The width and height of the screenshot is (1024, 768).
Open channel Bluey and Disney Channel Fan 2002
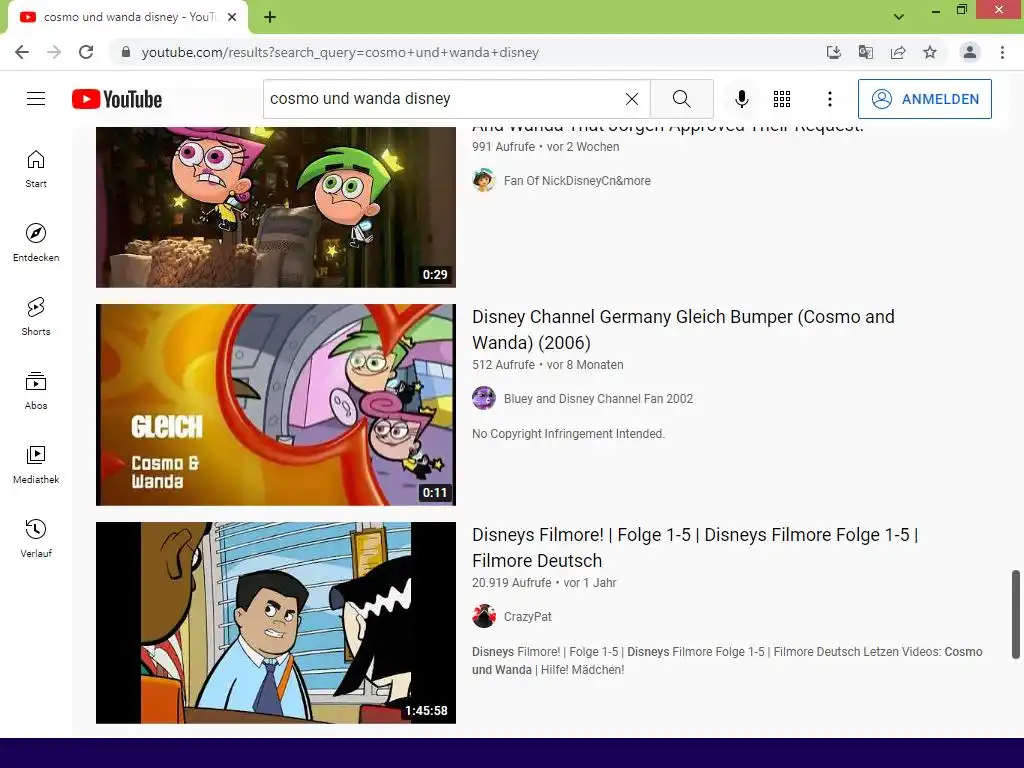coord(598,399)
